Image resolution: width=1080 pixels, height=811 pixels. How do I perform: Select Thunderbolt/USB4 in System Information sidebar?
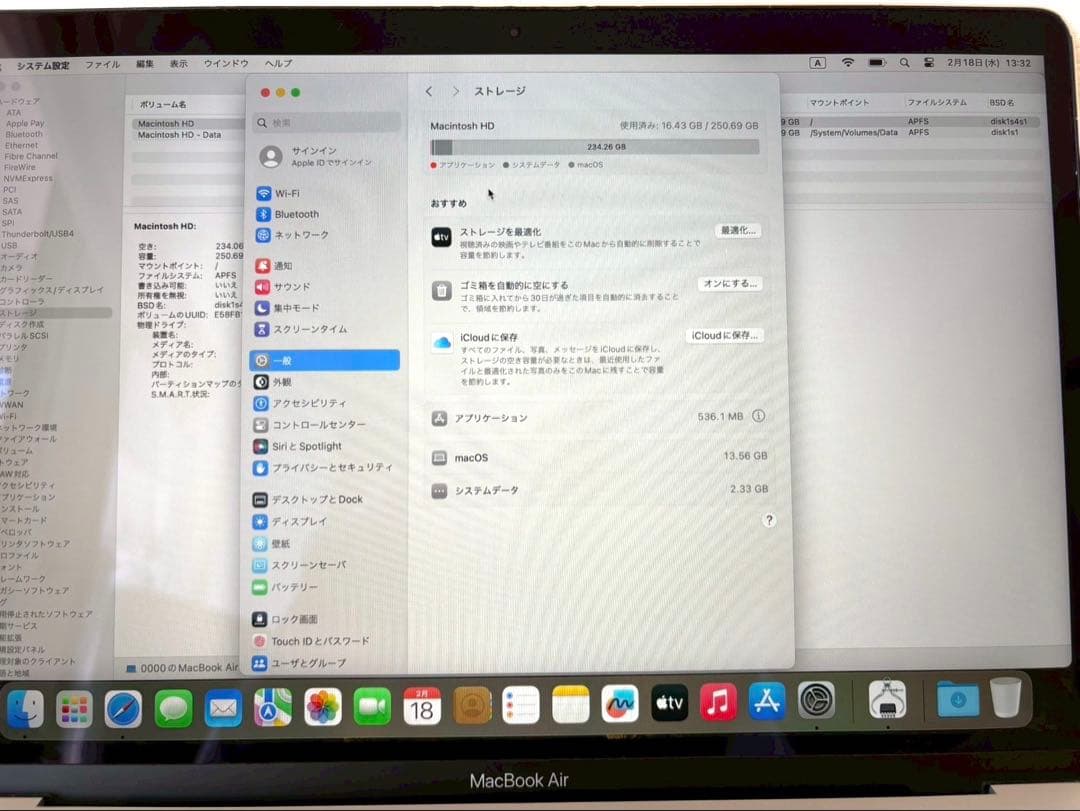[x=38, y=234]
